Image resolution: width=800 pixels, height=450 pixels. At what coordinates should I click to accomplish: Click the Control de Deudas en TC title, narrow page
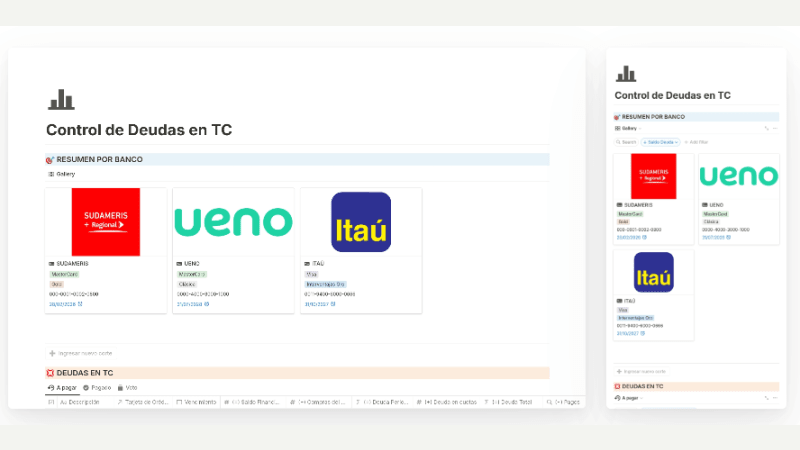pos(672,95)
